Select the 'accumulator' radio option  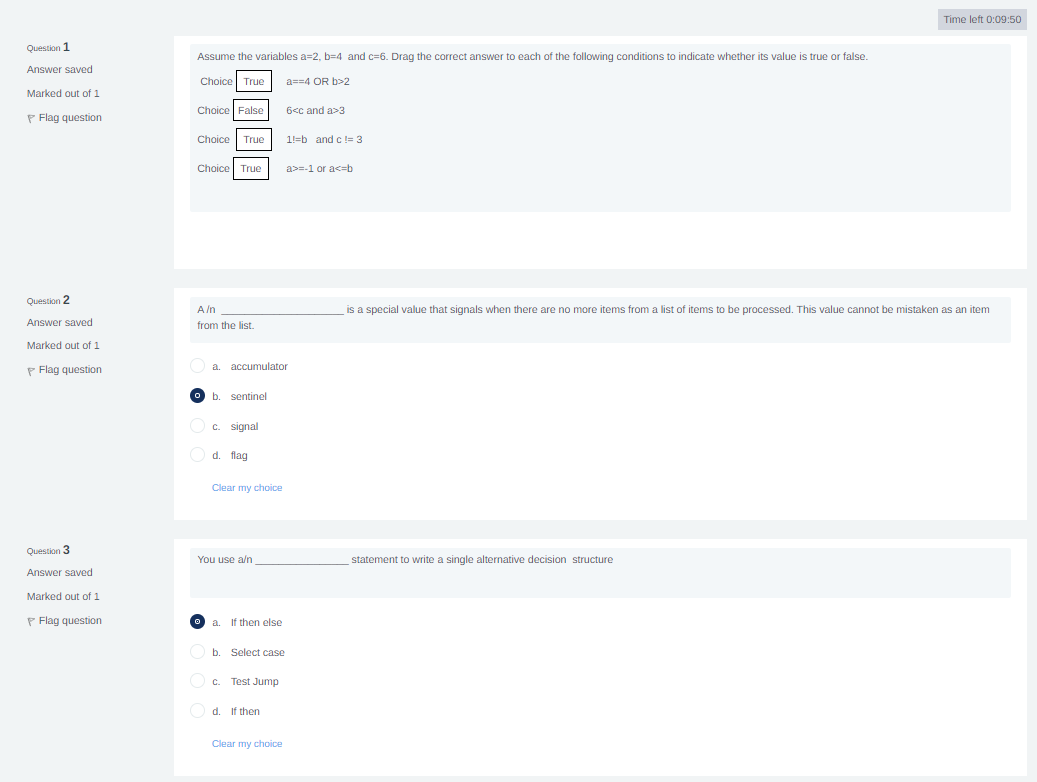click(197, 366)
